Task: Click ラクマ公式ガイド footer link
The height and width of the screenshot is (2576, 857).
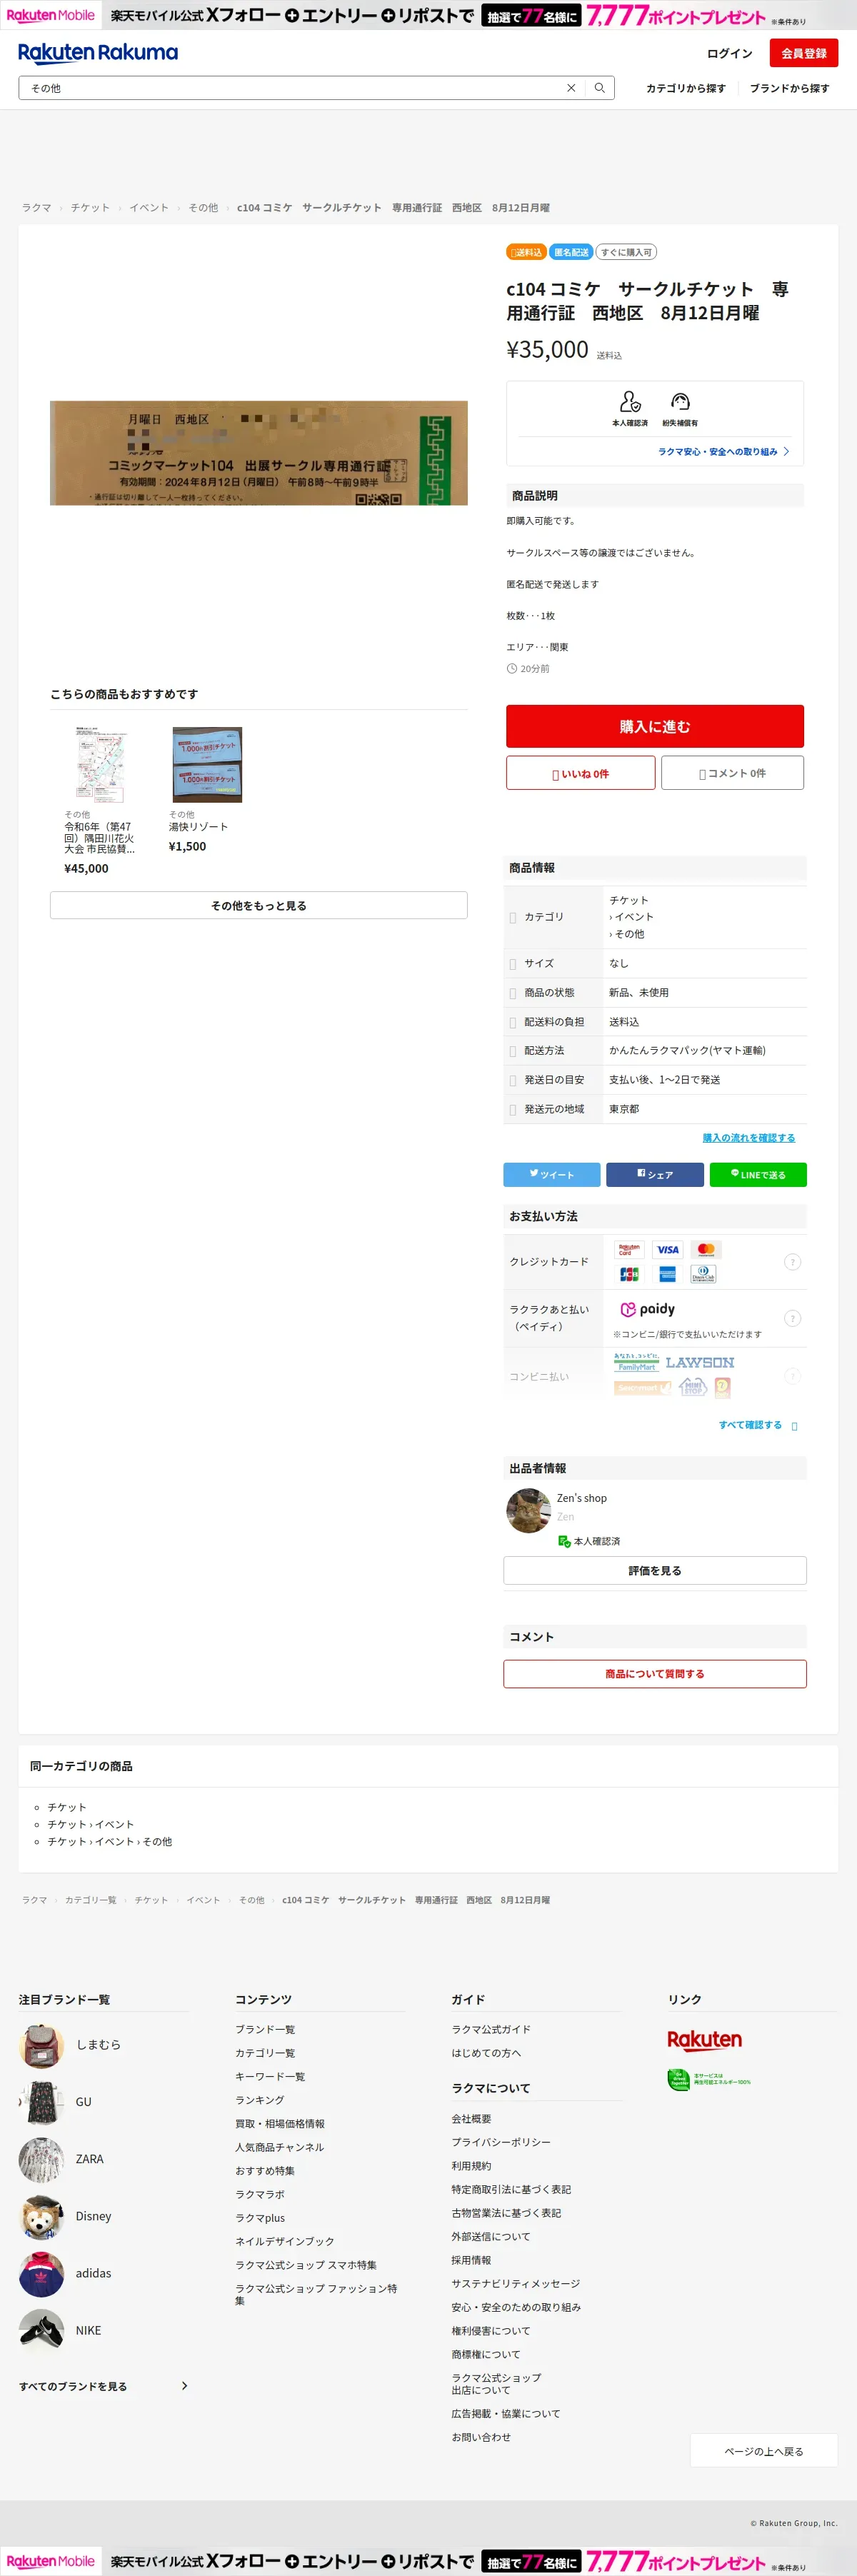Action: [491, 2029]
